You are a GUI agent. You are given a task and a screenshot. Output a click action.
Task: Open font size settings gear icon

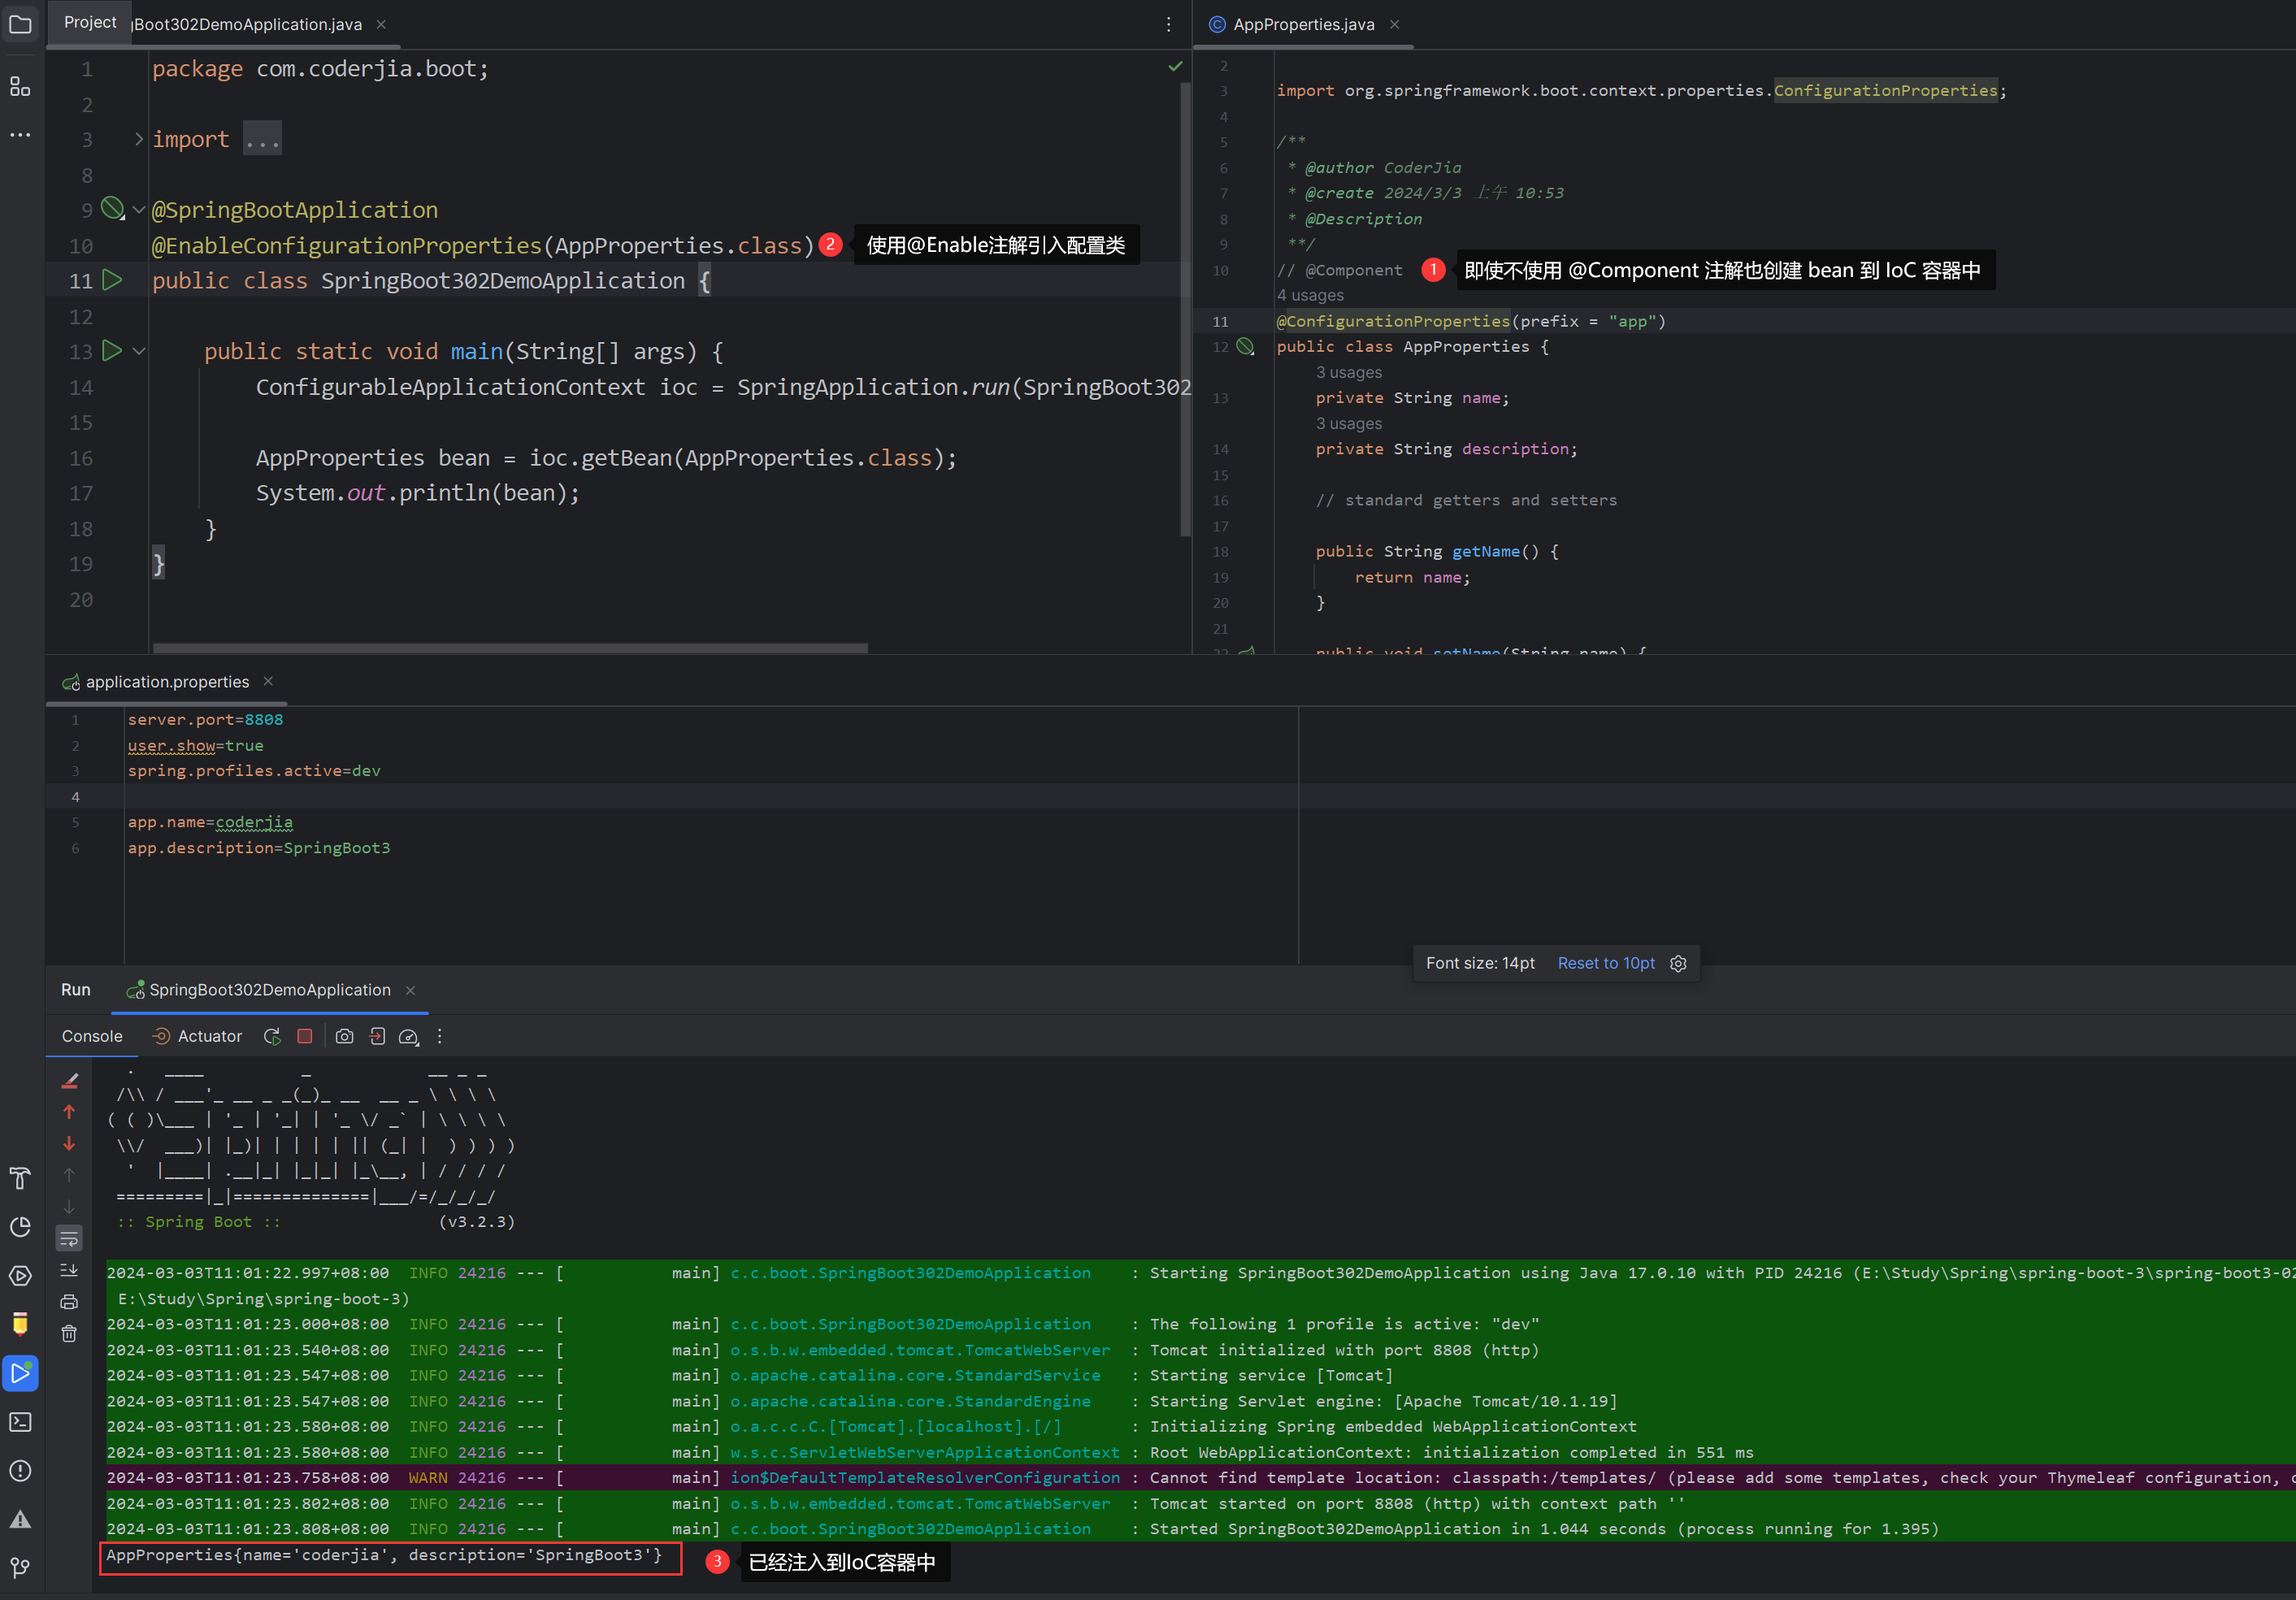point(1679,963)
